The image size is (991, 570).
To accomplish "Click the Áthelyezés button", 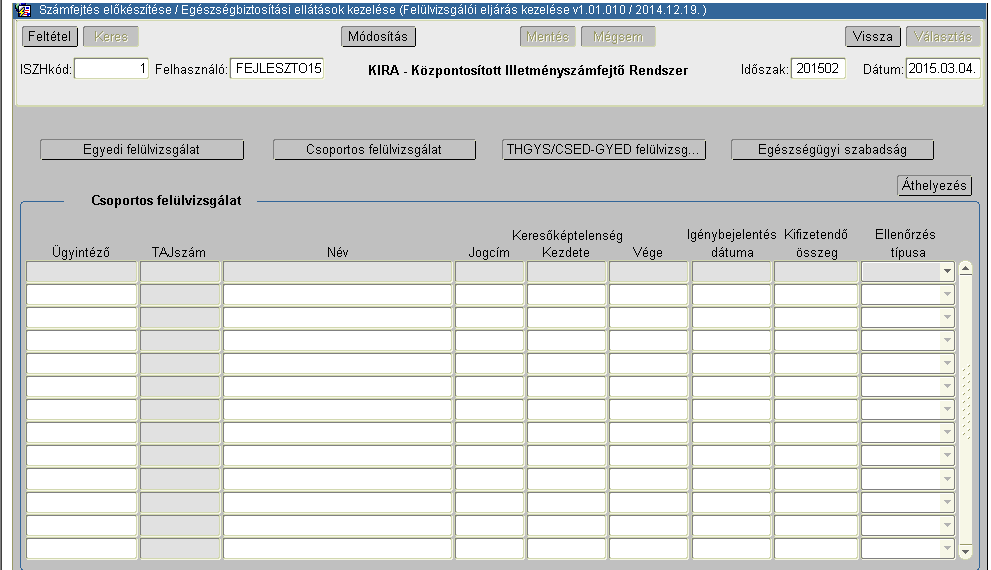I will tap(934, 185).
